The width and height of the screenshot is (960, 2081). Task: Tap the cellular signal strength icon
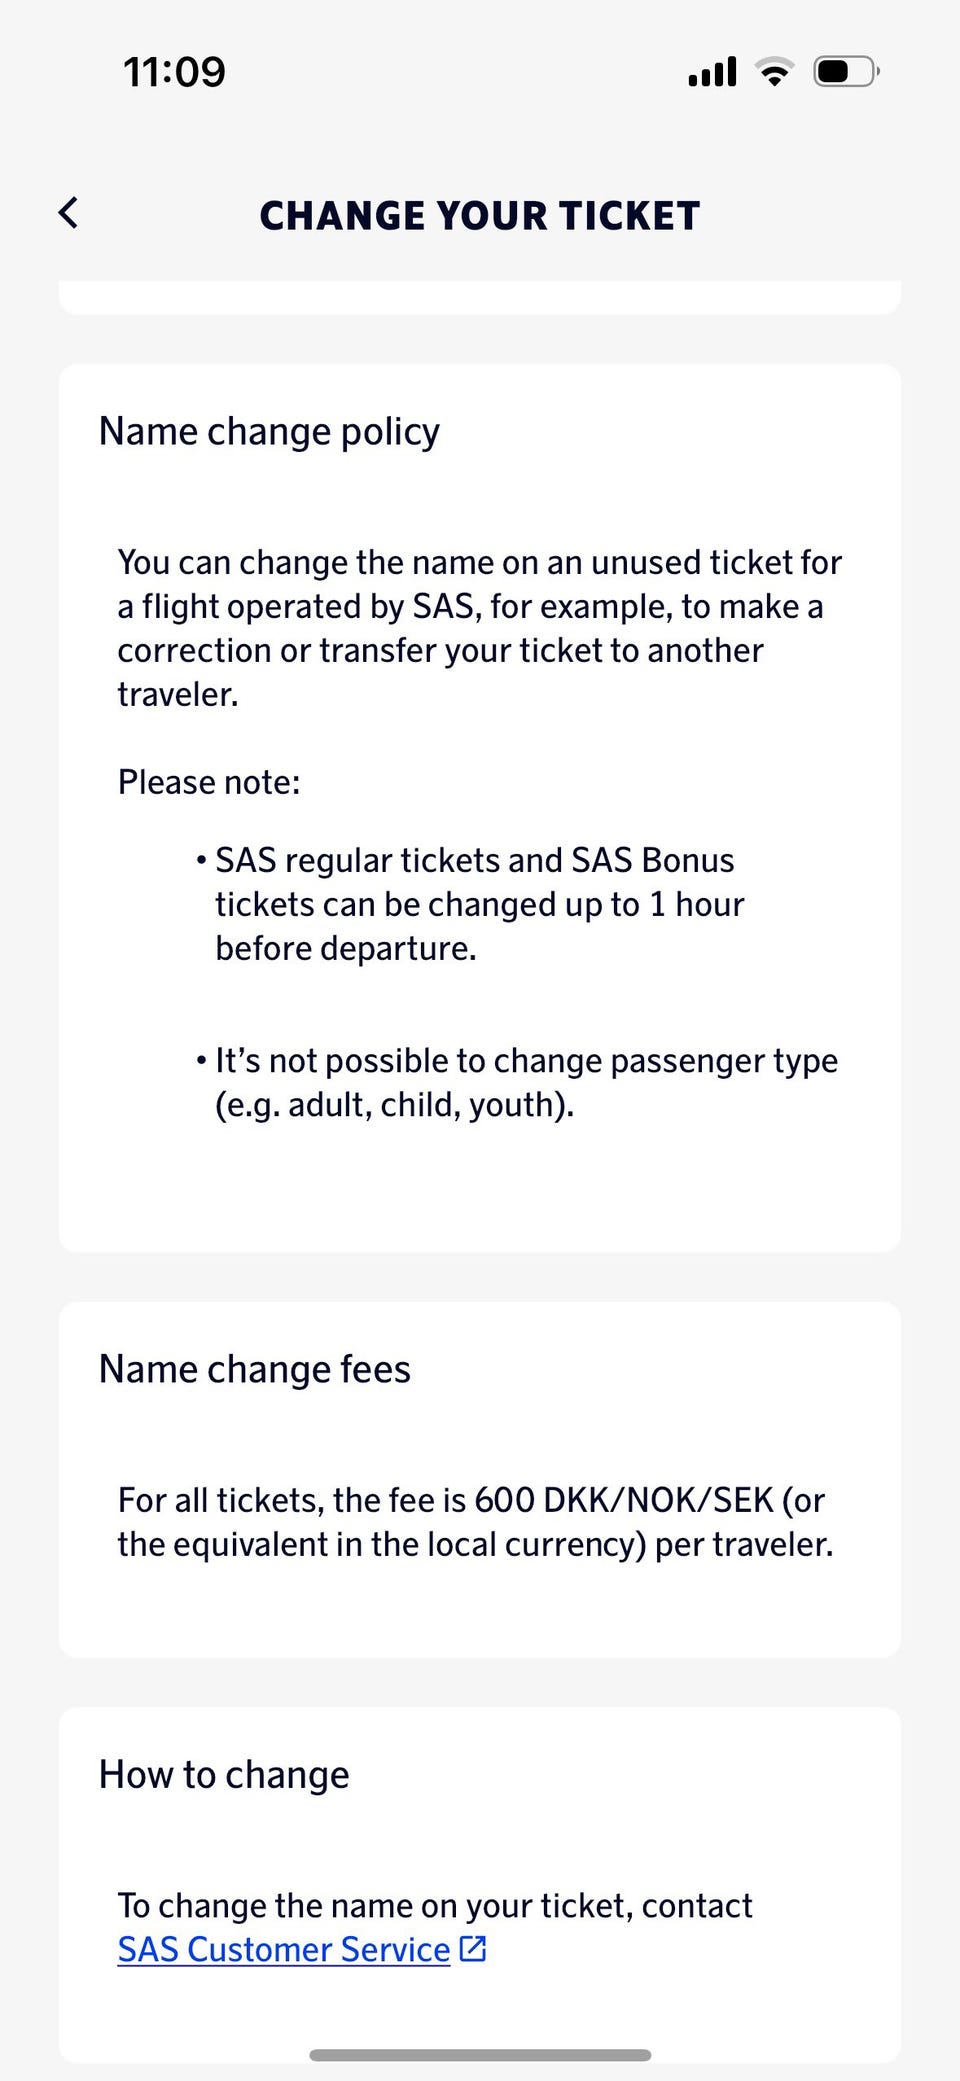coord(712,72)
